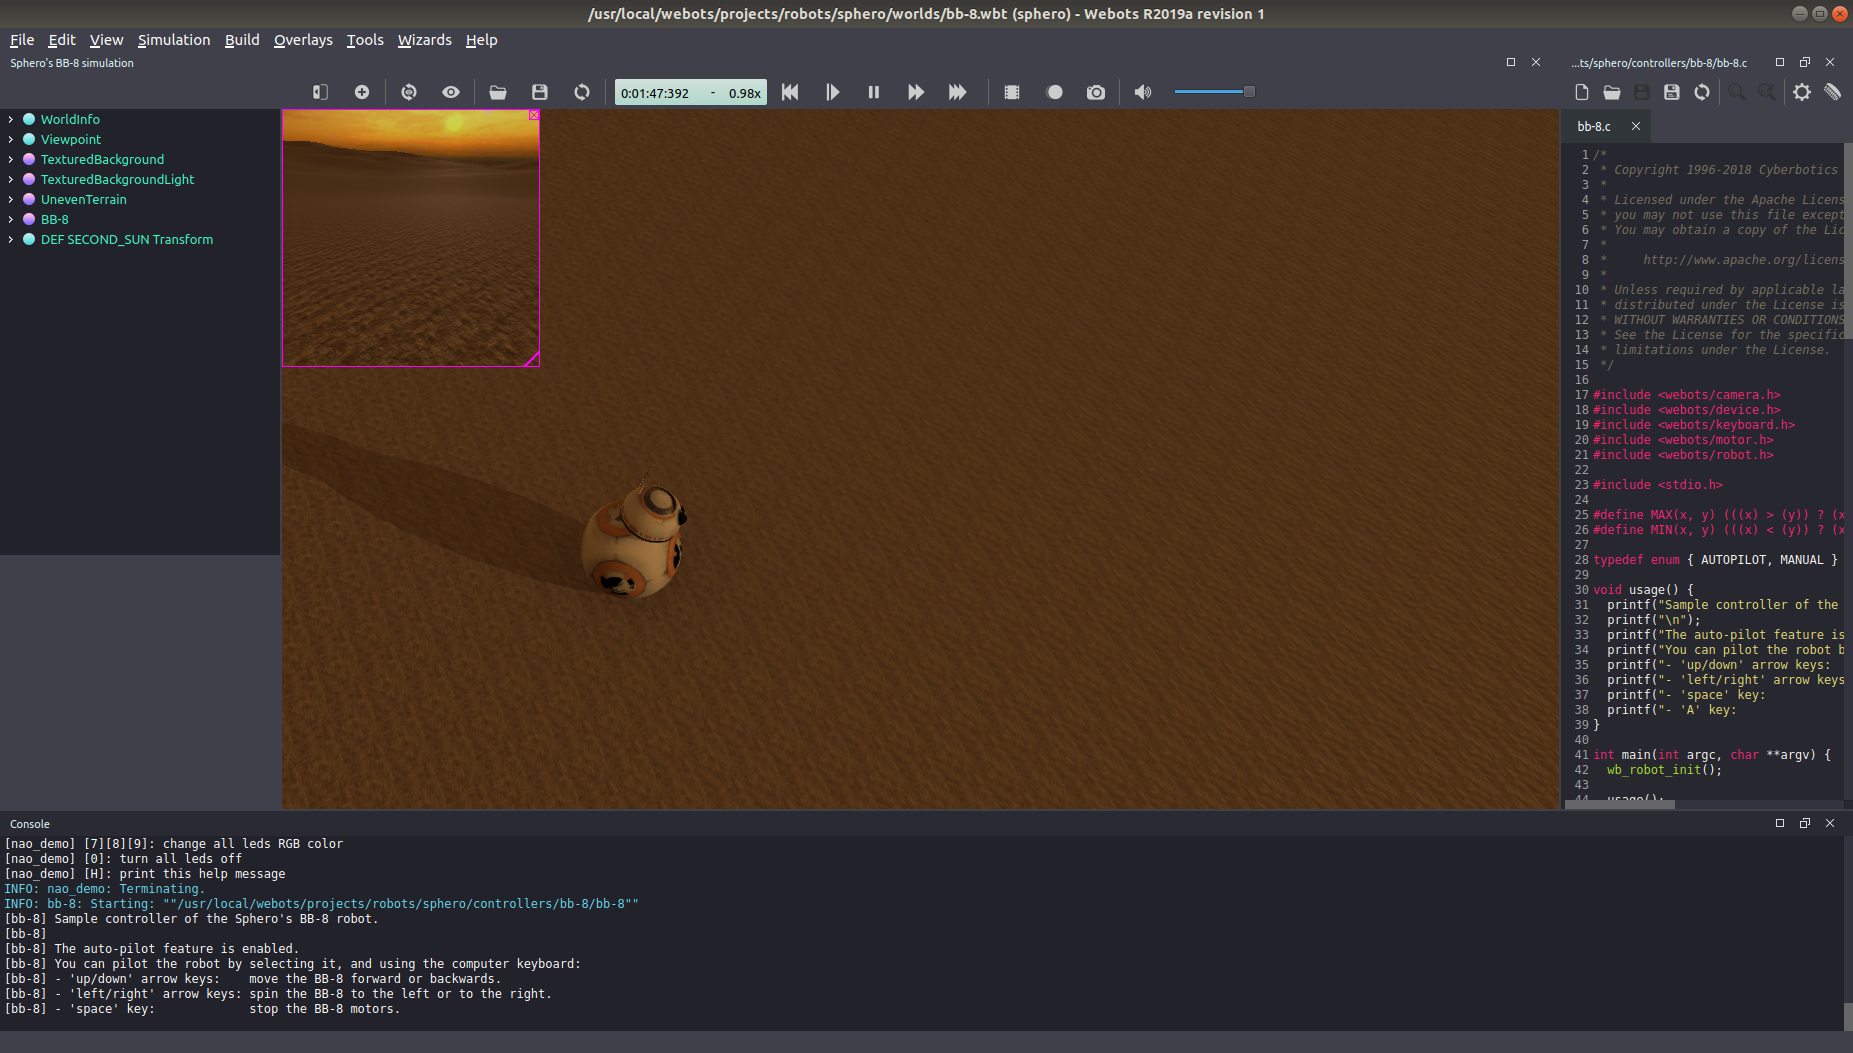Select Viewpoint in scene tree
The width and height of the screenshot is (1853, 1053).
(x=71, y=139)
